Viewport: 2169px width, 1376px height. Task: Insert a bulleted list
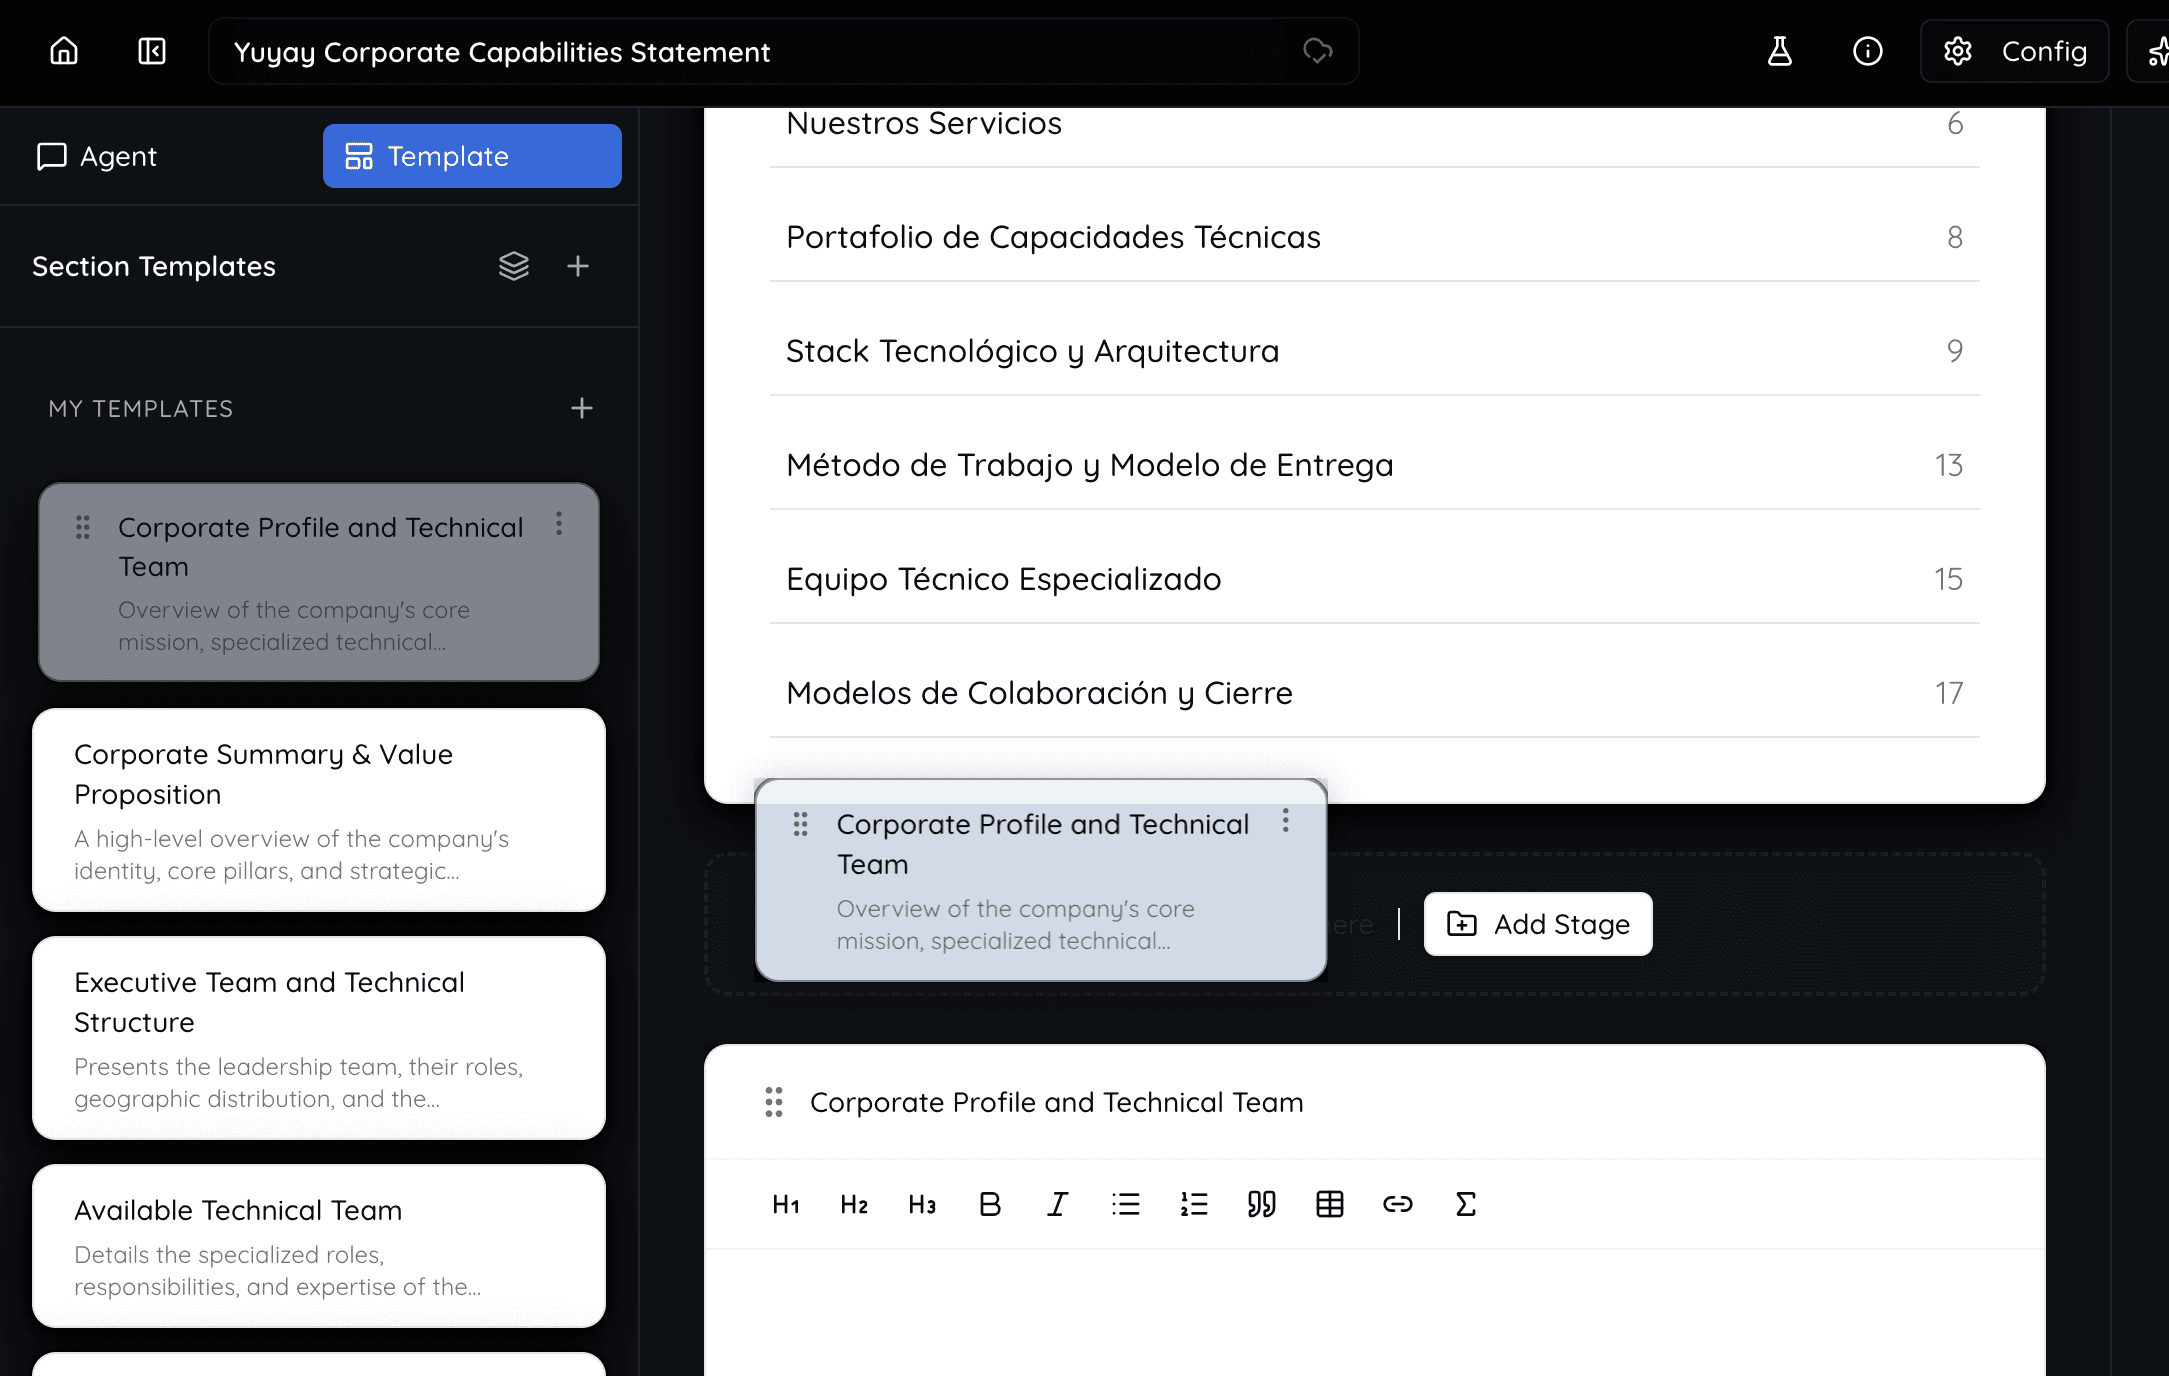tap(1126, 1204)
